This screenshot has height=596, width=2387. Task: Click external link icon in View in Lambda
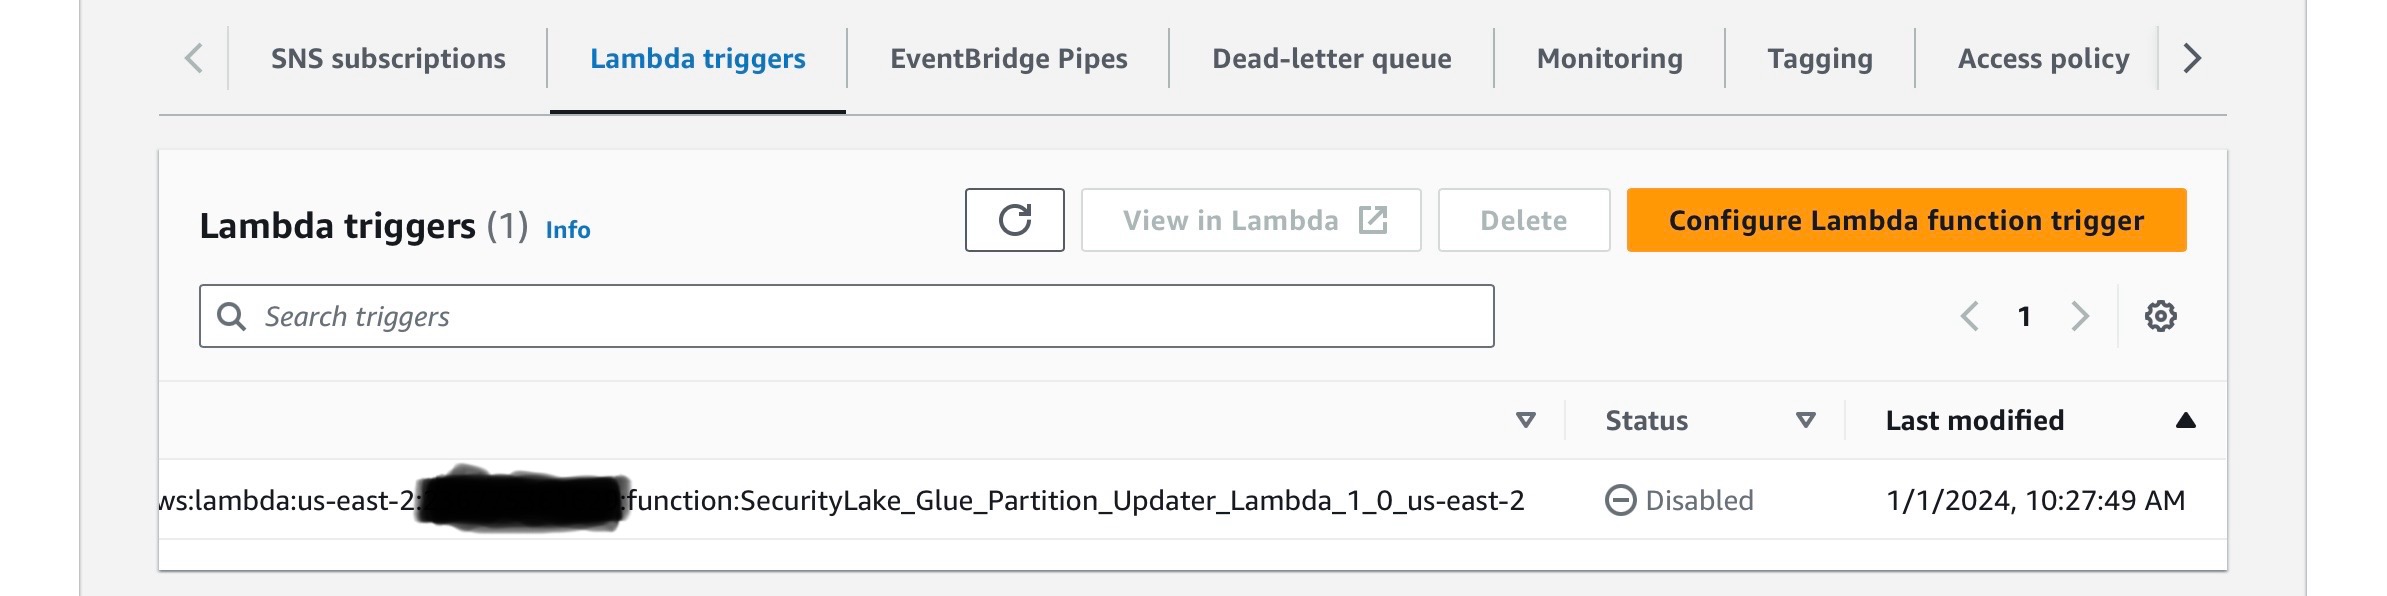pyautogui.click(x=1373, y=220)
